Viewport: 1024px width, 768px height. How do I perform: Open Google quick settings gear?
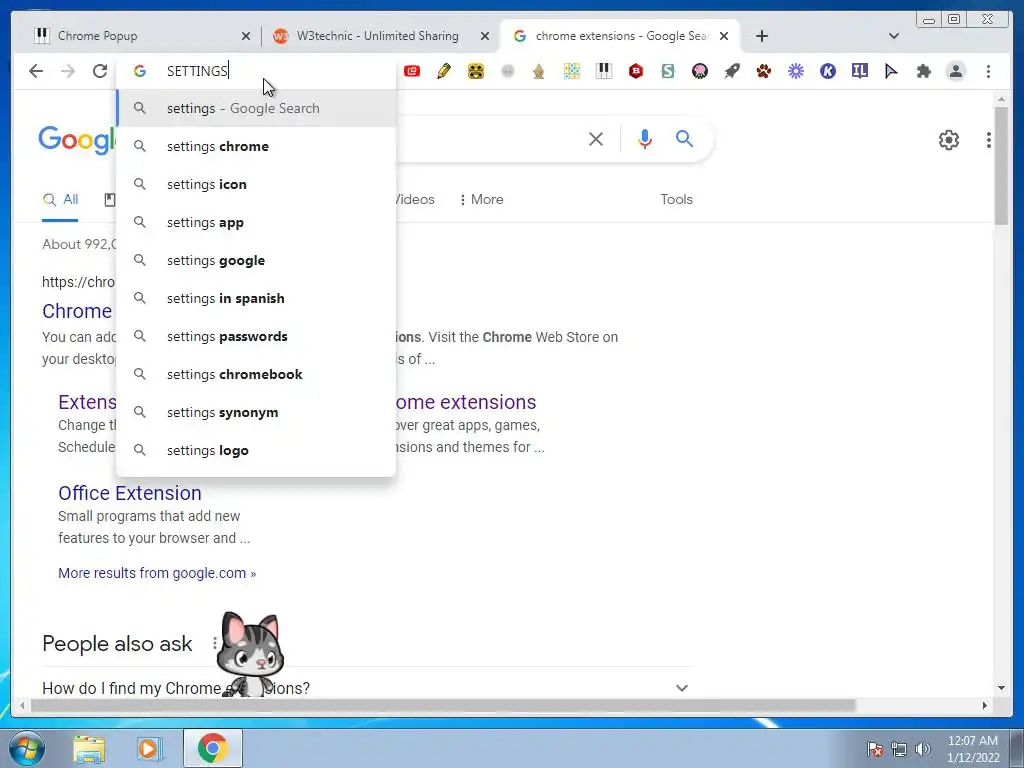(x=949, y=140)
